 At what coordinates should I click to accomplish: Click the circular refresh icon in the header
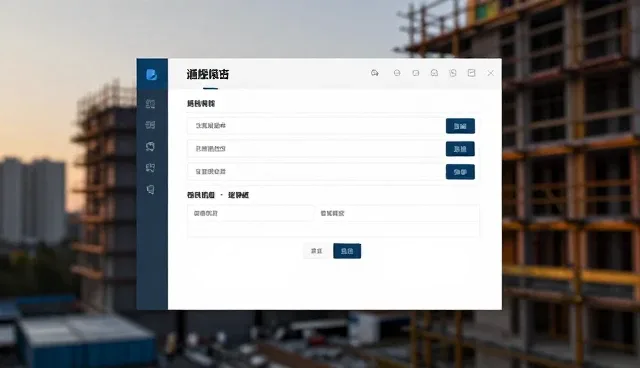pos(453,73)
